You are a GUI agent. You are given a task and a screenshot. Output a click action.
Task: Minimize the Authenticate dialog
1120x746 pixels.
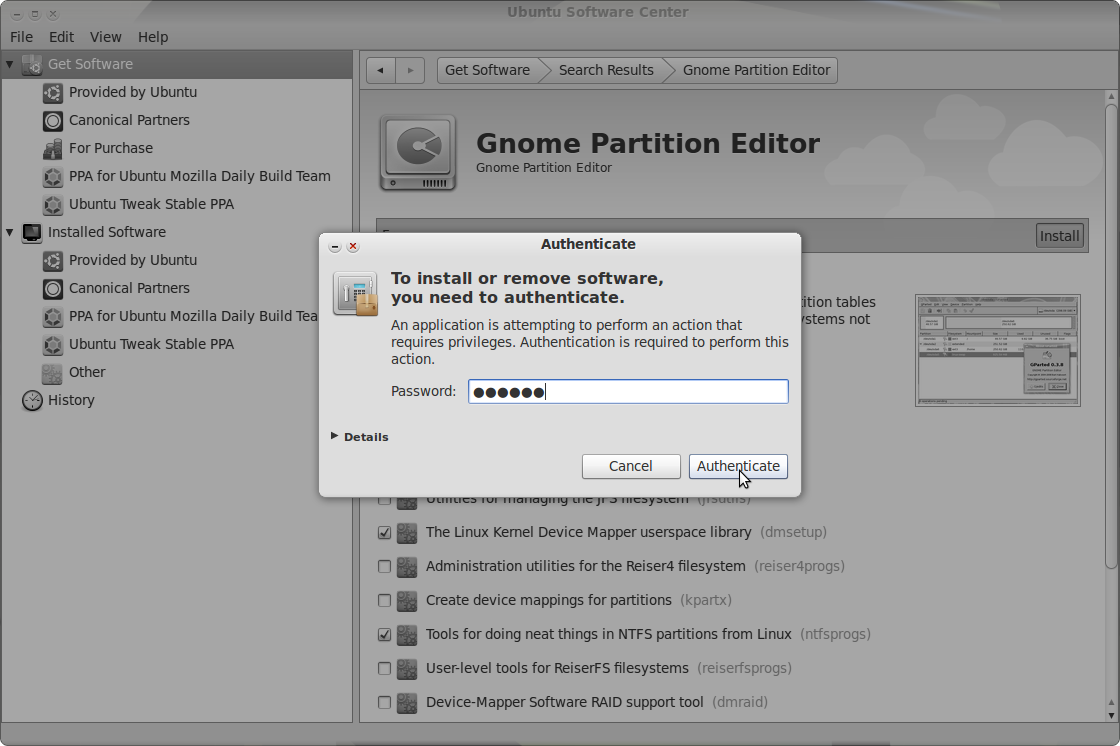(x=335, y=247)
